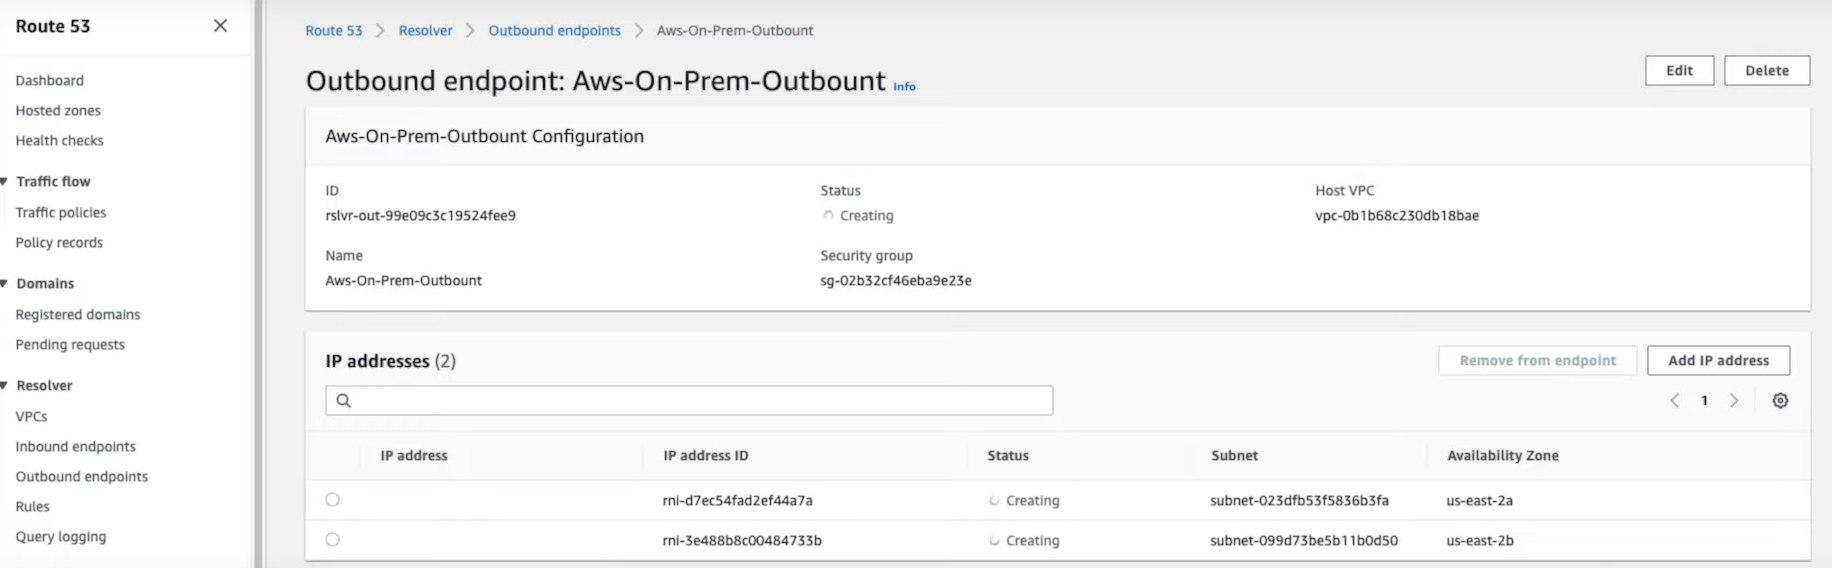Click subnet-023dfb53f5836b3fa cell
Viewport: 1832px width, 568px height.
point(1300,501)
